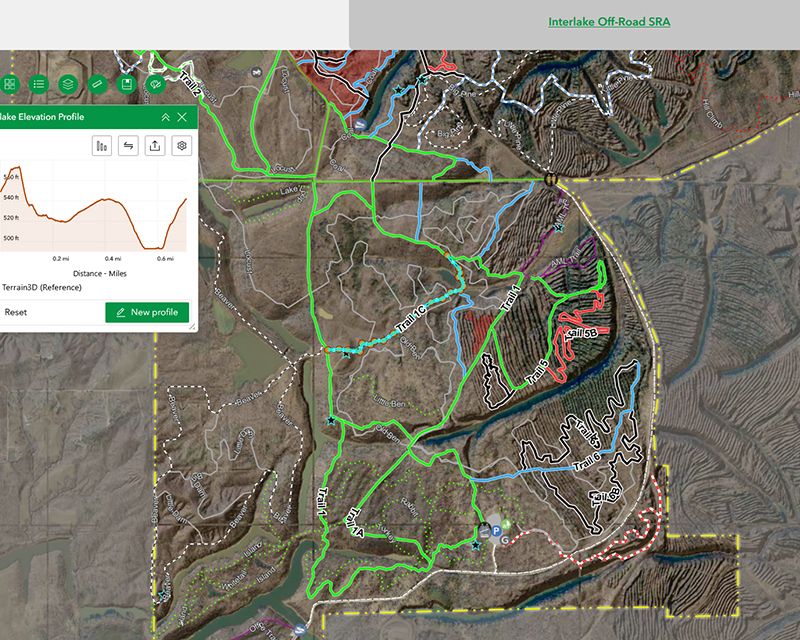Export the elevation profile

[155, 146]
